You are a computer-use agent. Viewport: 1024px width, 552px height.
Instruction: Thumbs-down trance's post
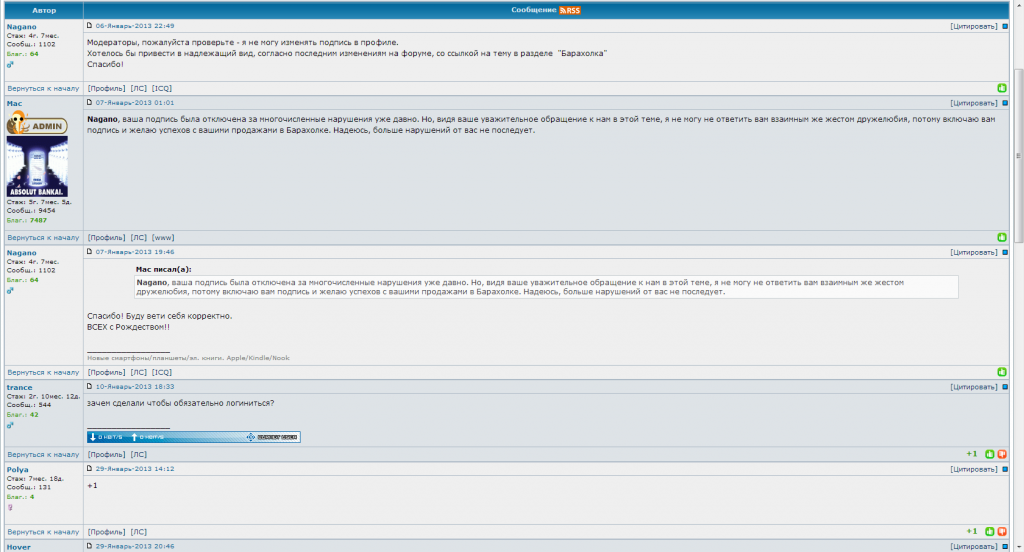pos(1002,454)
